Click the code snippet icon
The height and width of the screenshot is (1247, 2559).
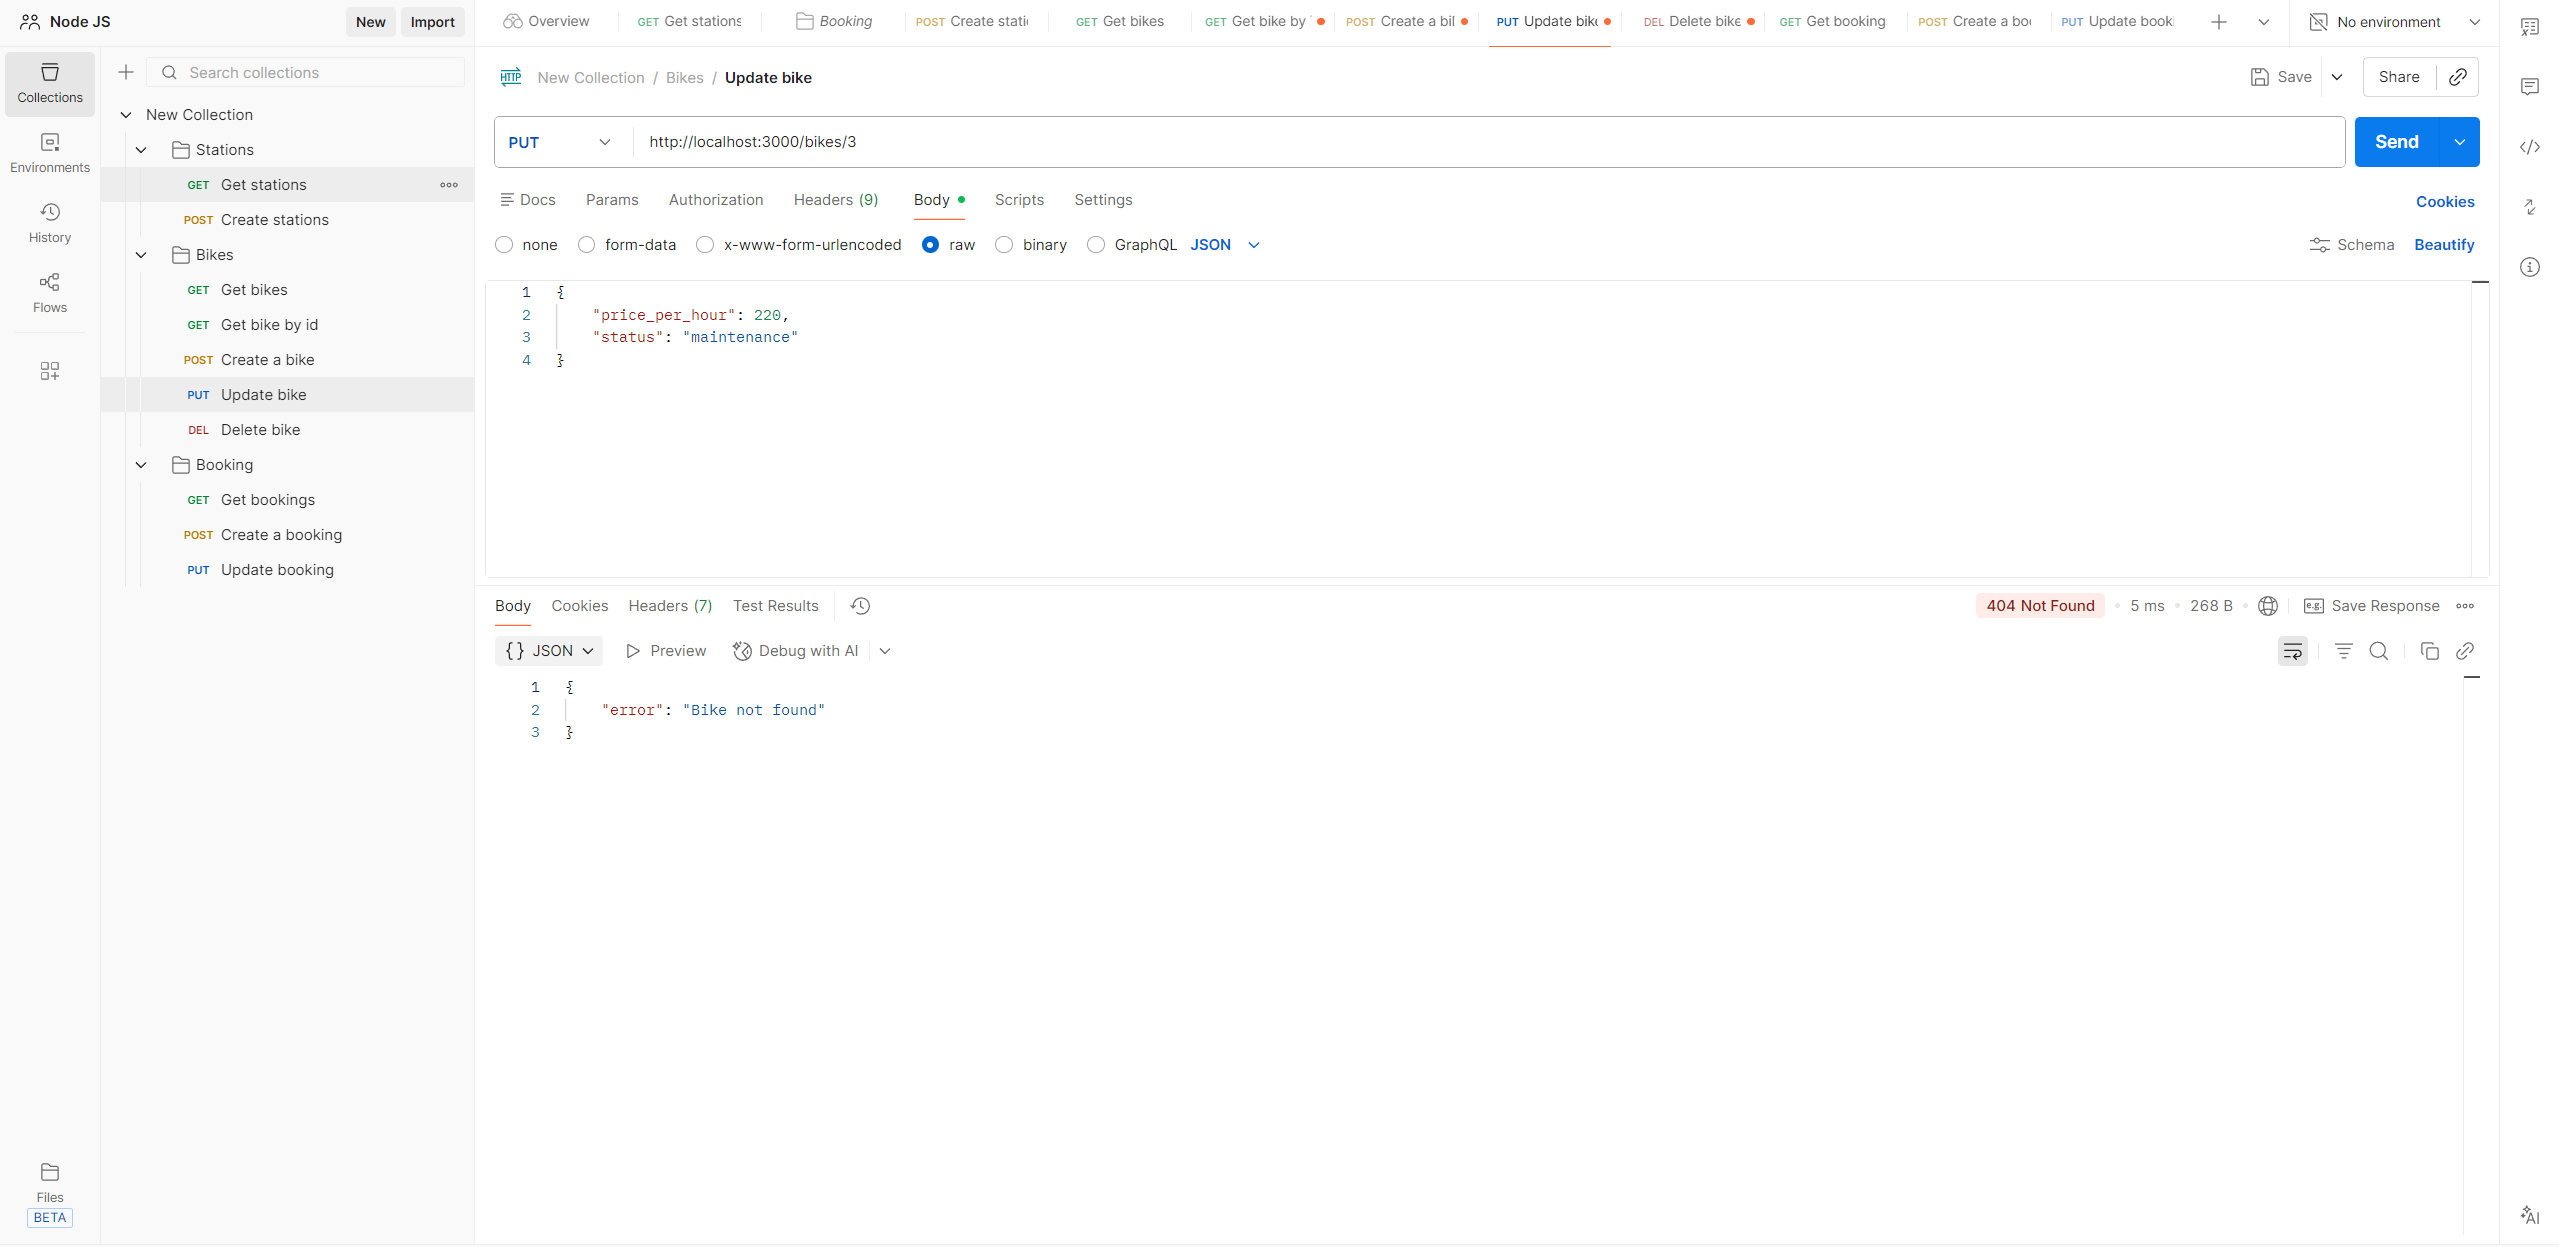(2529, 147)
